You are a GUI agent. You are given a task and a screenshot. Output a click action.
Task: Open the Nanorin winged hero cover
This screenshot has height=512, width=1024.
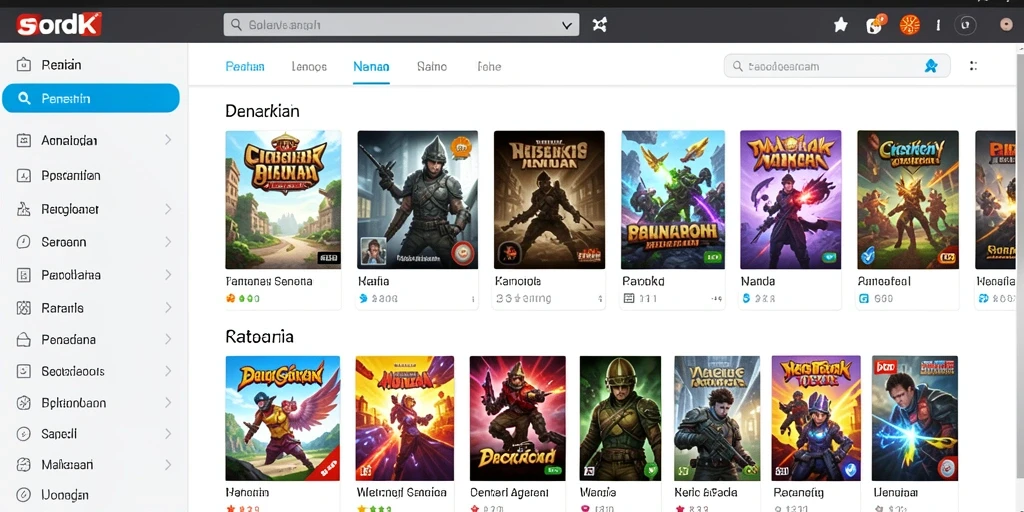tap(283, 418)
